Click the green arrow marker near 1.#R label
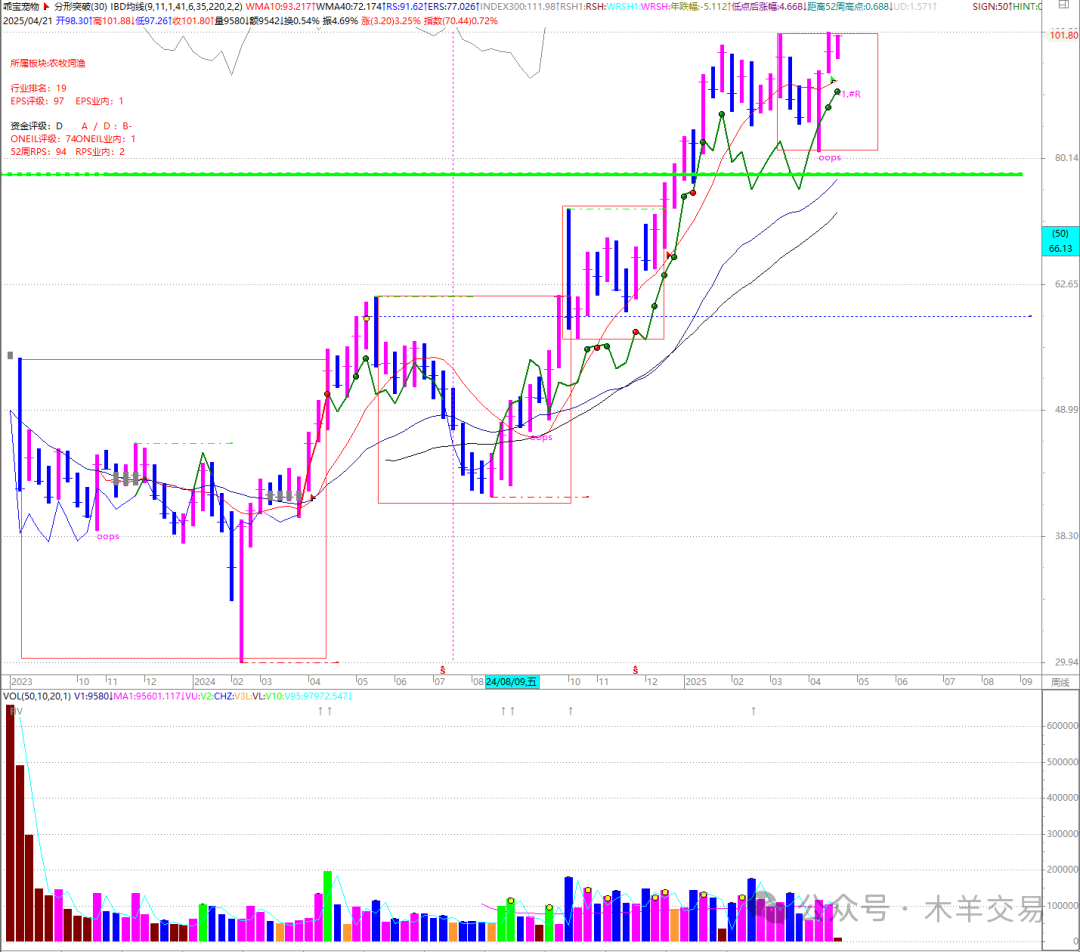Viewport: 1080px width, 952px height. [833, 80]
